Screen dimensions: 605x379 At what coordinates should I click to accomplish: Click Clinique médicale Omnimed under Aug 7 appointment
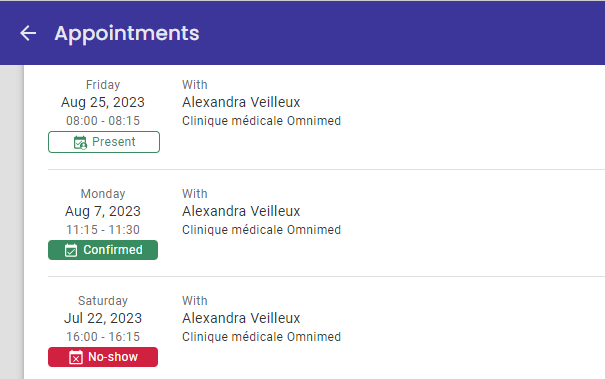[262, 230]
